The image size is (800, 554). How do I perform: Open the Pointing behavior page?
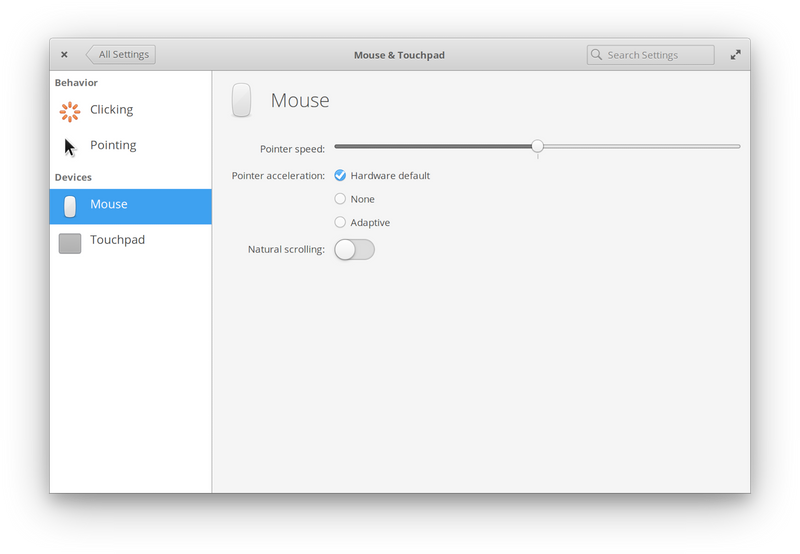tap(131, 146)
